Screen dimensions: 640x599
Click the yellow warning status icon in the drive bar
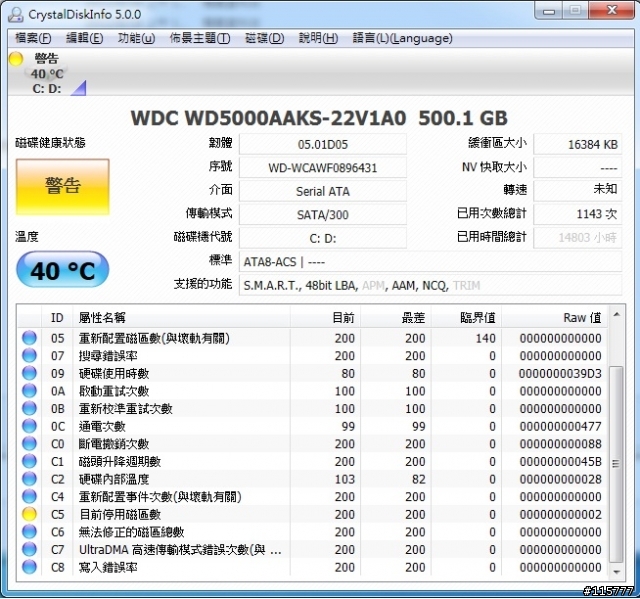click(16, 59)
